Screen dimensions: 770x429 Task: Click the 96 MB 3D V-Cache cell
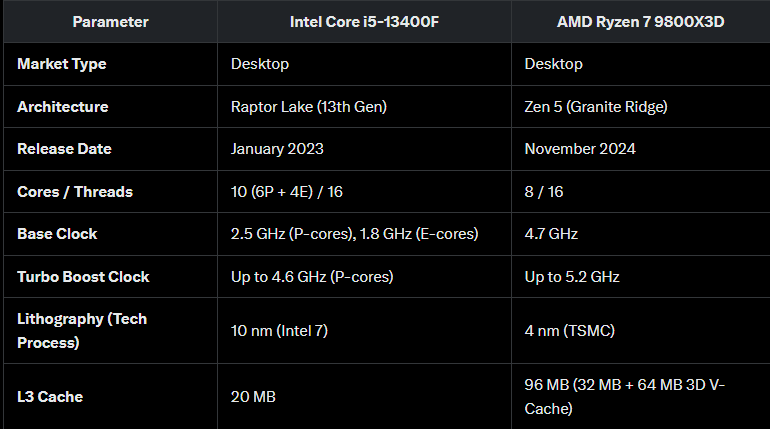[625, 397]
